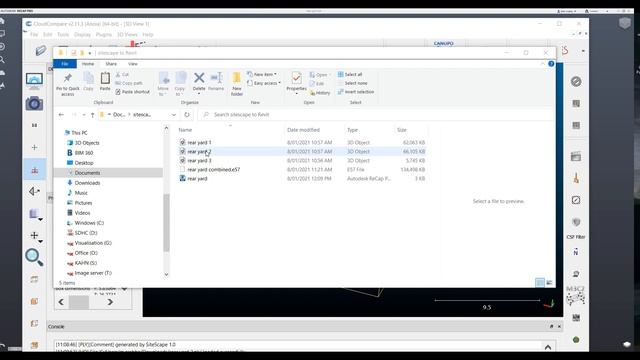This screenshot has height=360, width=640.
Task: Open CloudCompare view cube dropdown icon
Action: [x=35, y=214]
